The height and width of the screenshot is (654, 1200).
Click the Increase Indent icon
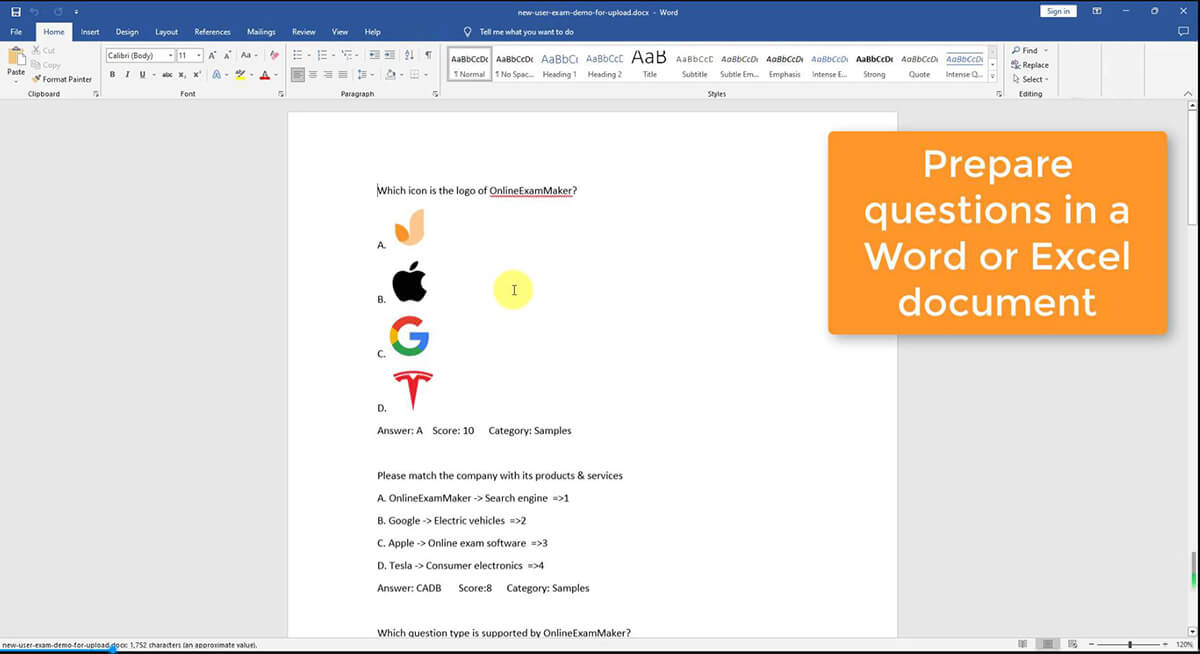tap(388, 55)
